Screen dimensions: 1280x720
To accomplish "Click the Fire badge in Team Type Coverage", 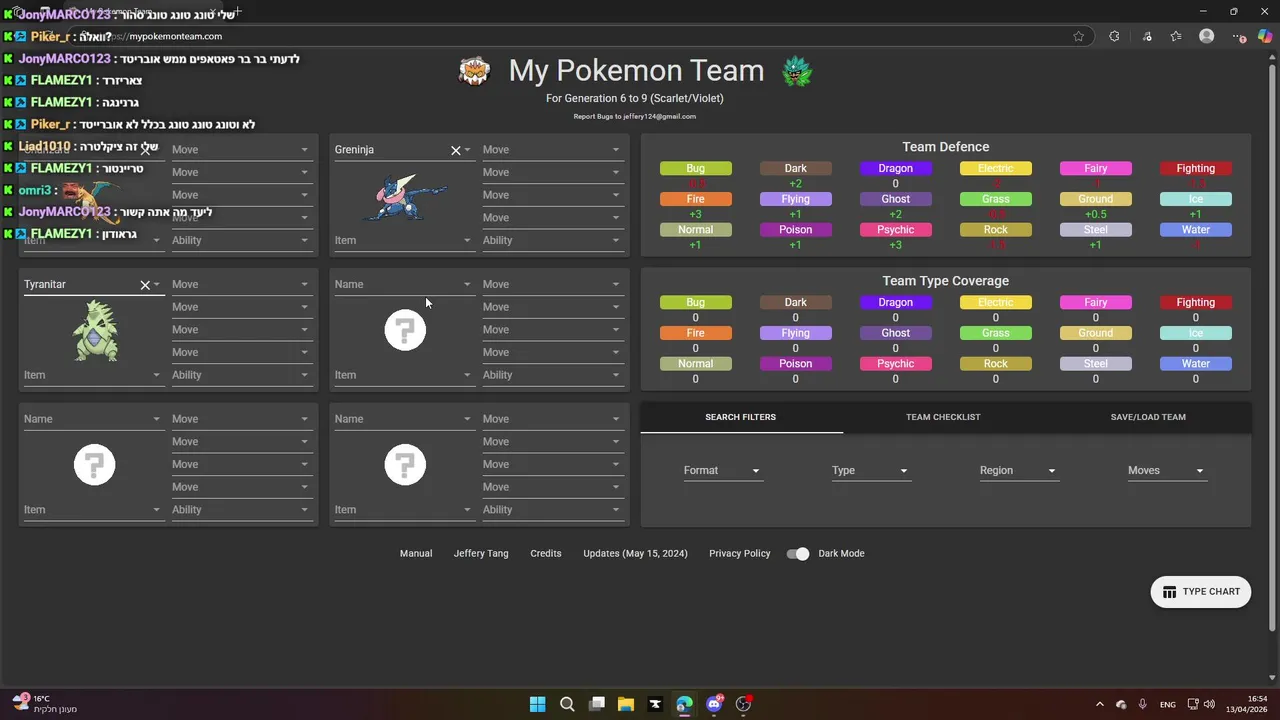I will [696, 333].
